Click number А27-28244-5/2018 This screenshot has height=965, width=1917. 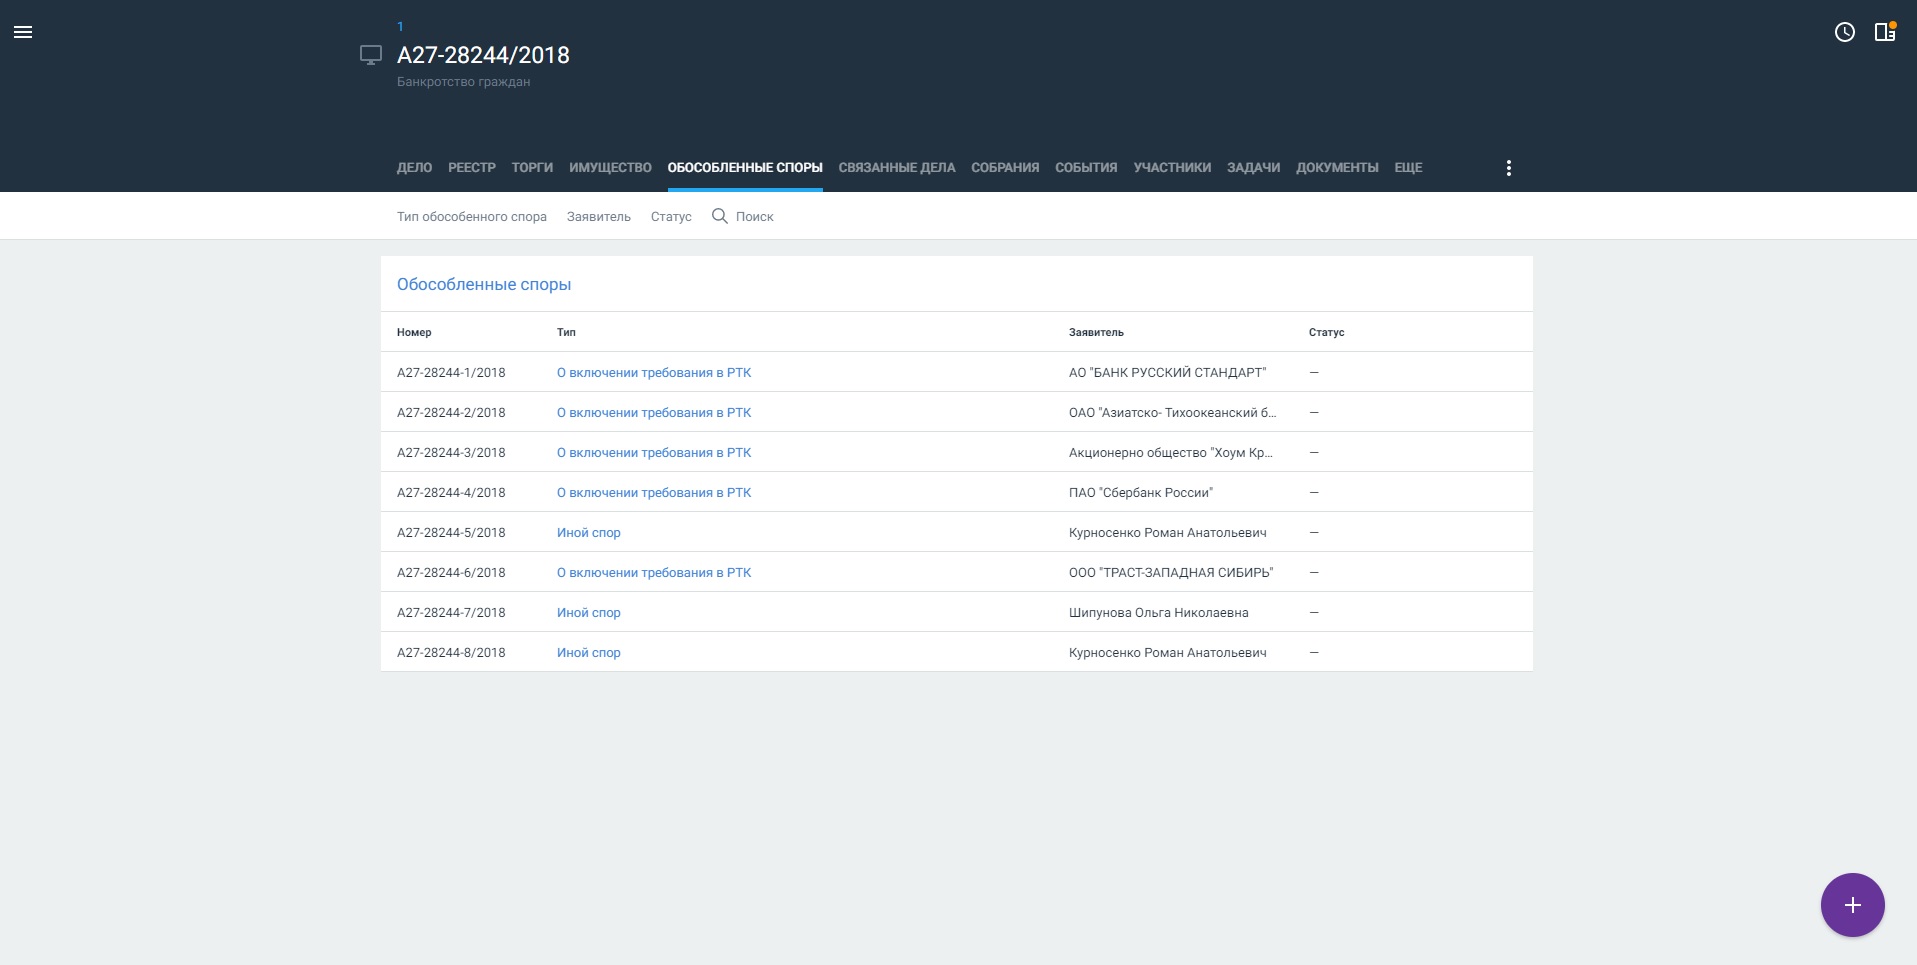451,532
